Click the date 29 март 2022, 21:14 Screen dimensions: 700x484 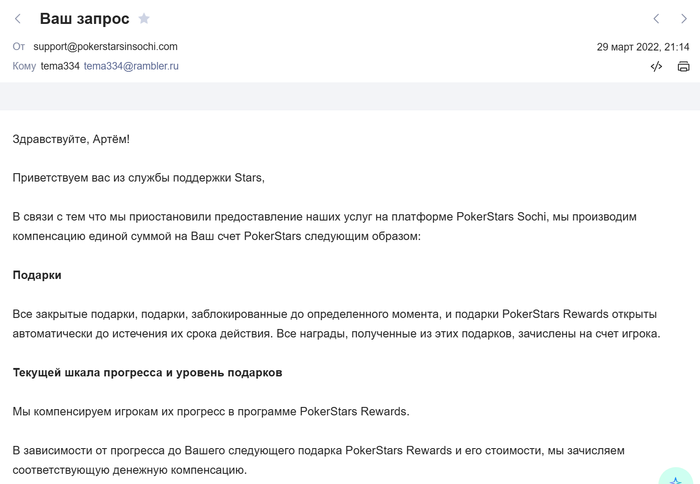[642, 46]
